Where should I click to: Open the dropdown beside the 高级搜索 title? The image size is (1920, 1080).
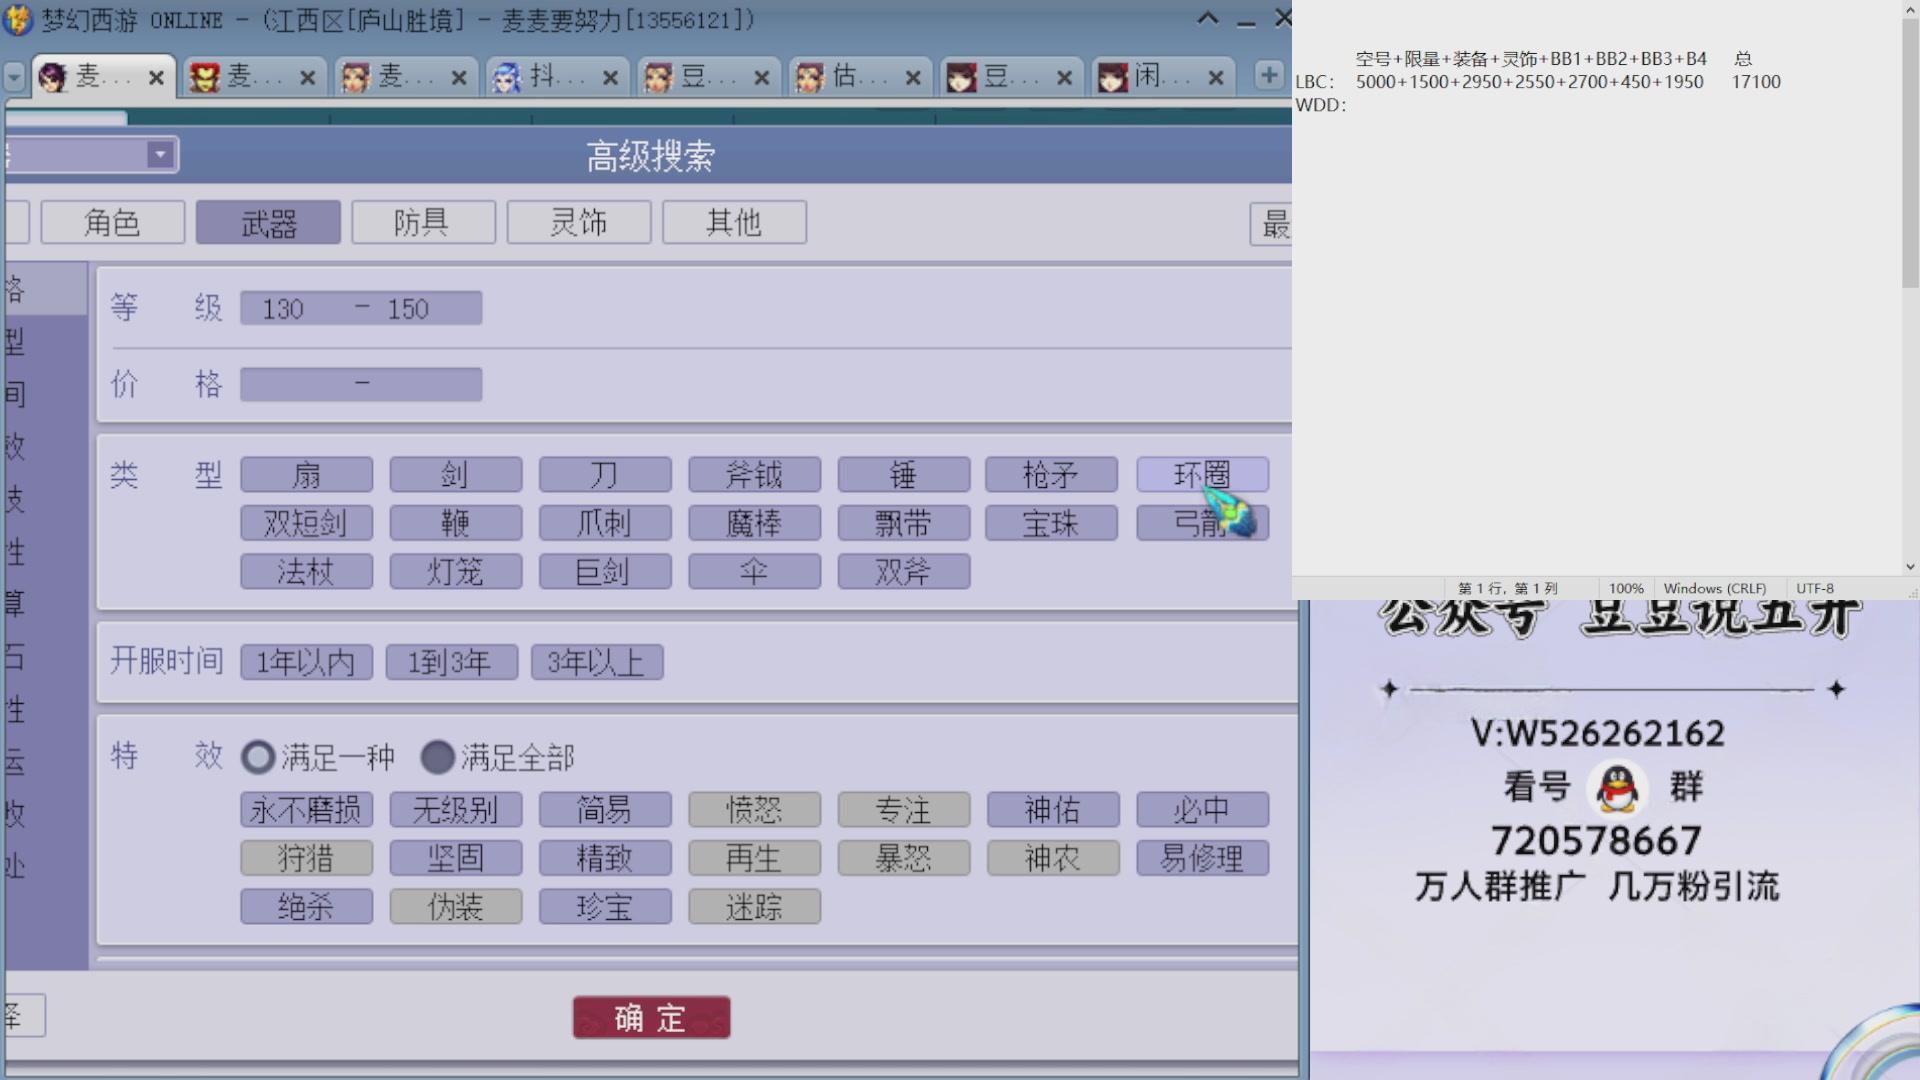pyautogui.click(x=160, y=155)
